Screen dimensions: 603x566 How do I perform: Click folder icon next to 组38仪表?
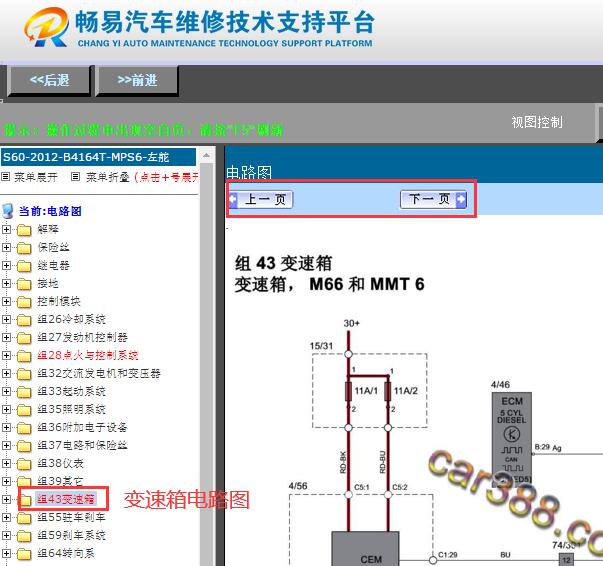pyautogui.click(x=24, y=464)
